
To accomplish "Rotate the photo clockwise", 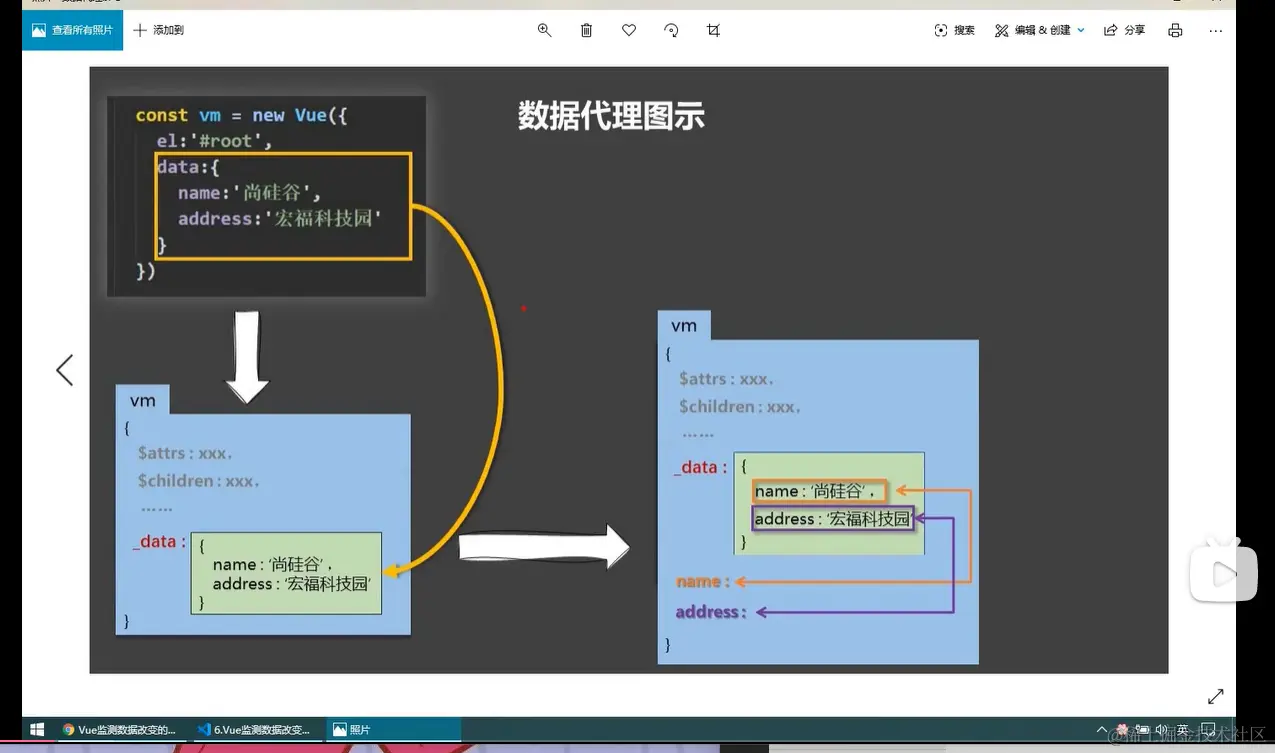I will point(670,30).
